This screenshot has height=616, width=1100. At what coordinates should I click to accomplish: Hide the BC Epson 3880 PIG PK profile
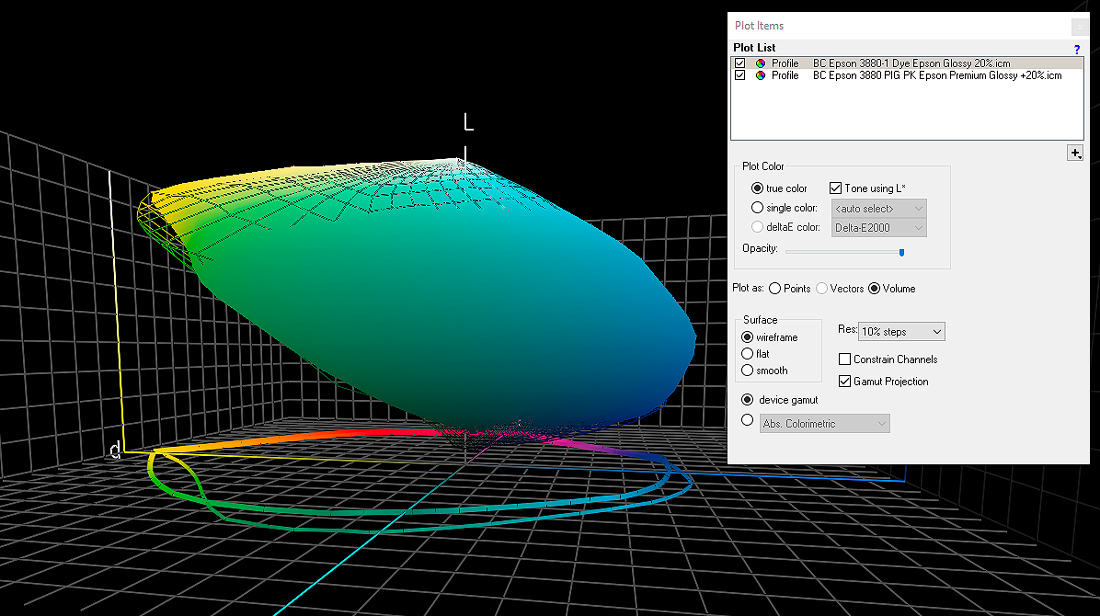[x=740, y=76]
